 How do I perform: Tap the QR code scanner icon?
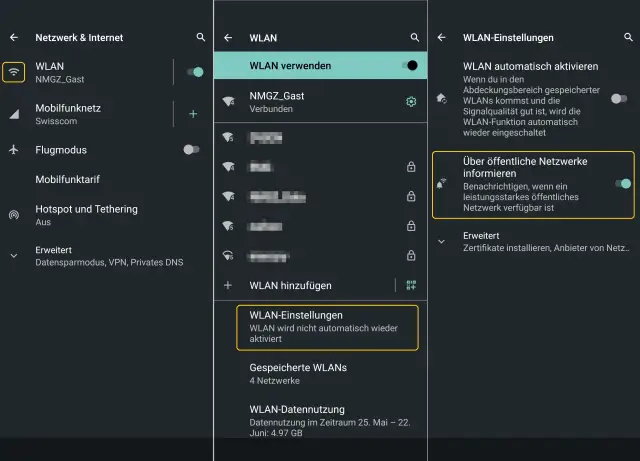410,285
